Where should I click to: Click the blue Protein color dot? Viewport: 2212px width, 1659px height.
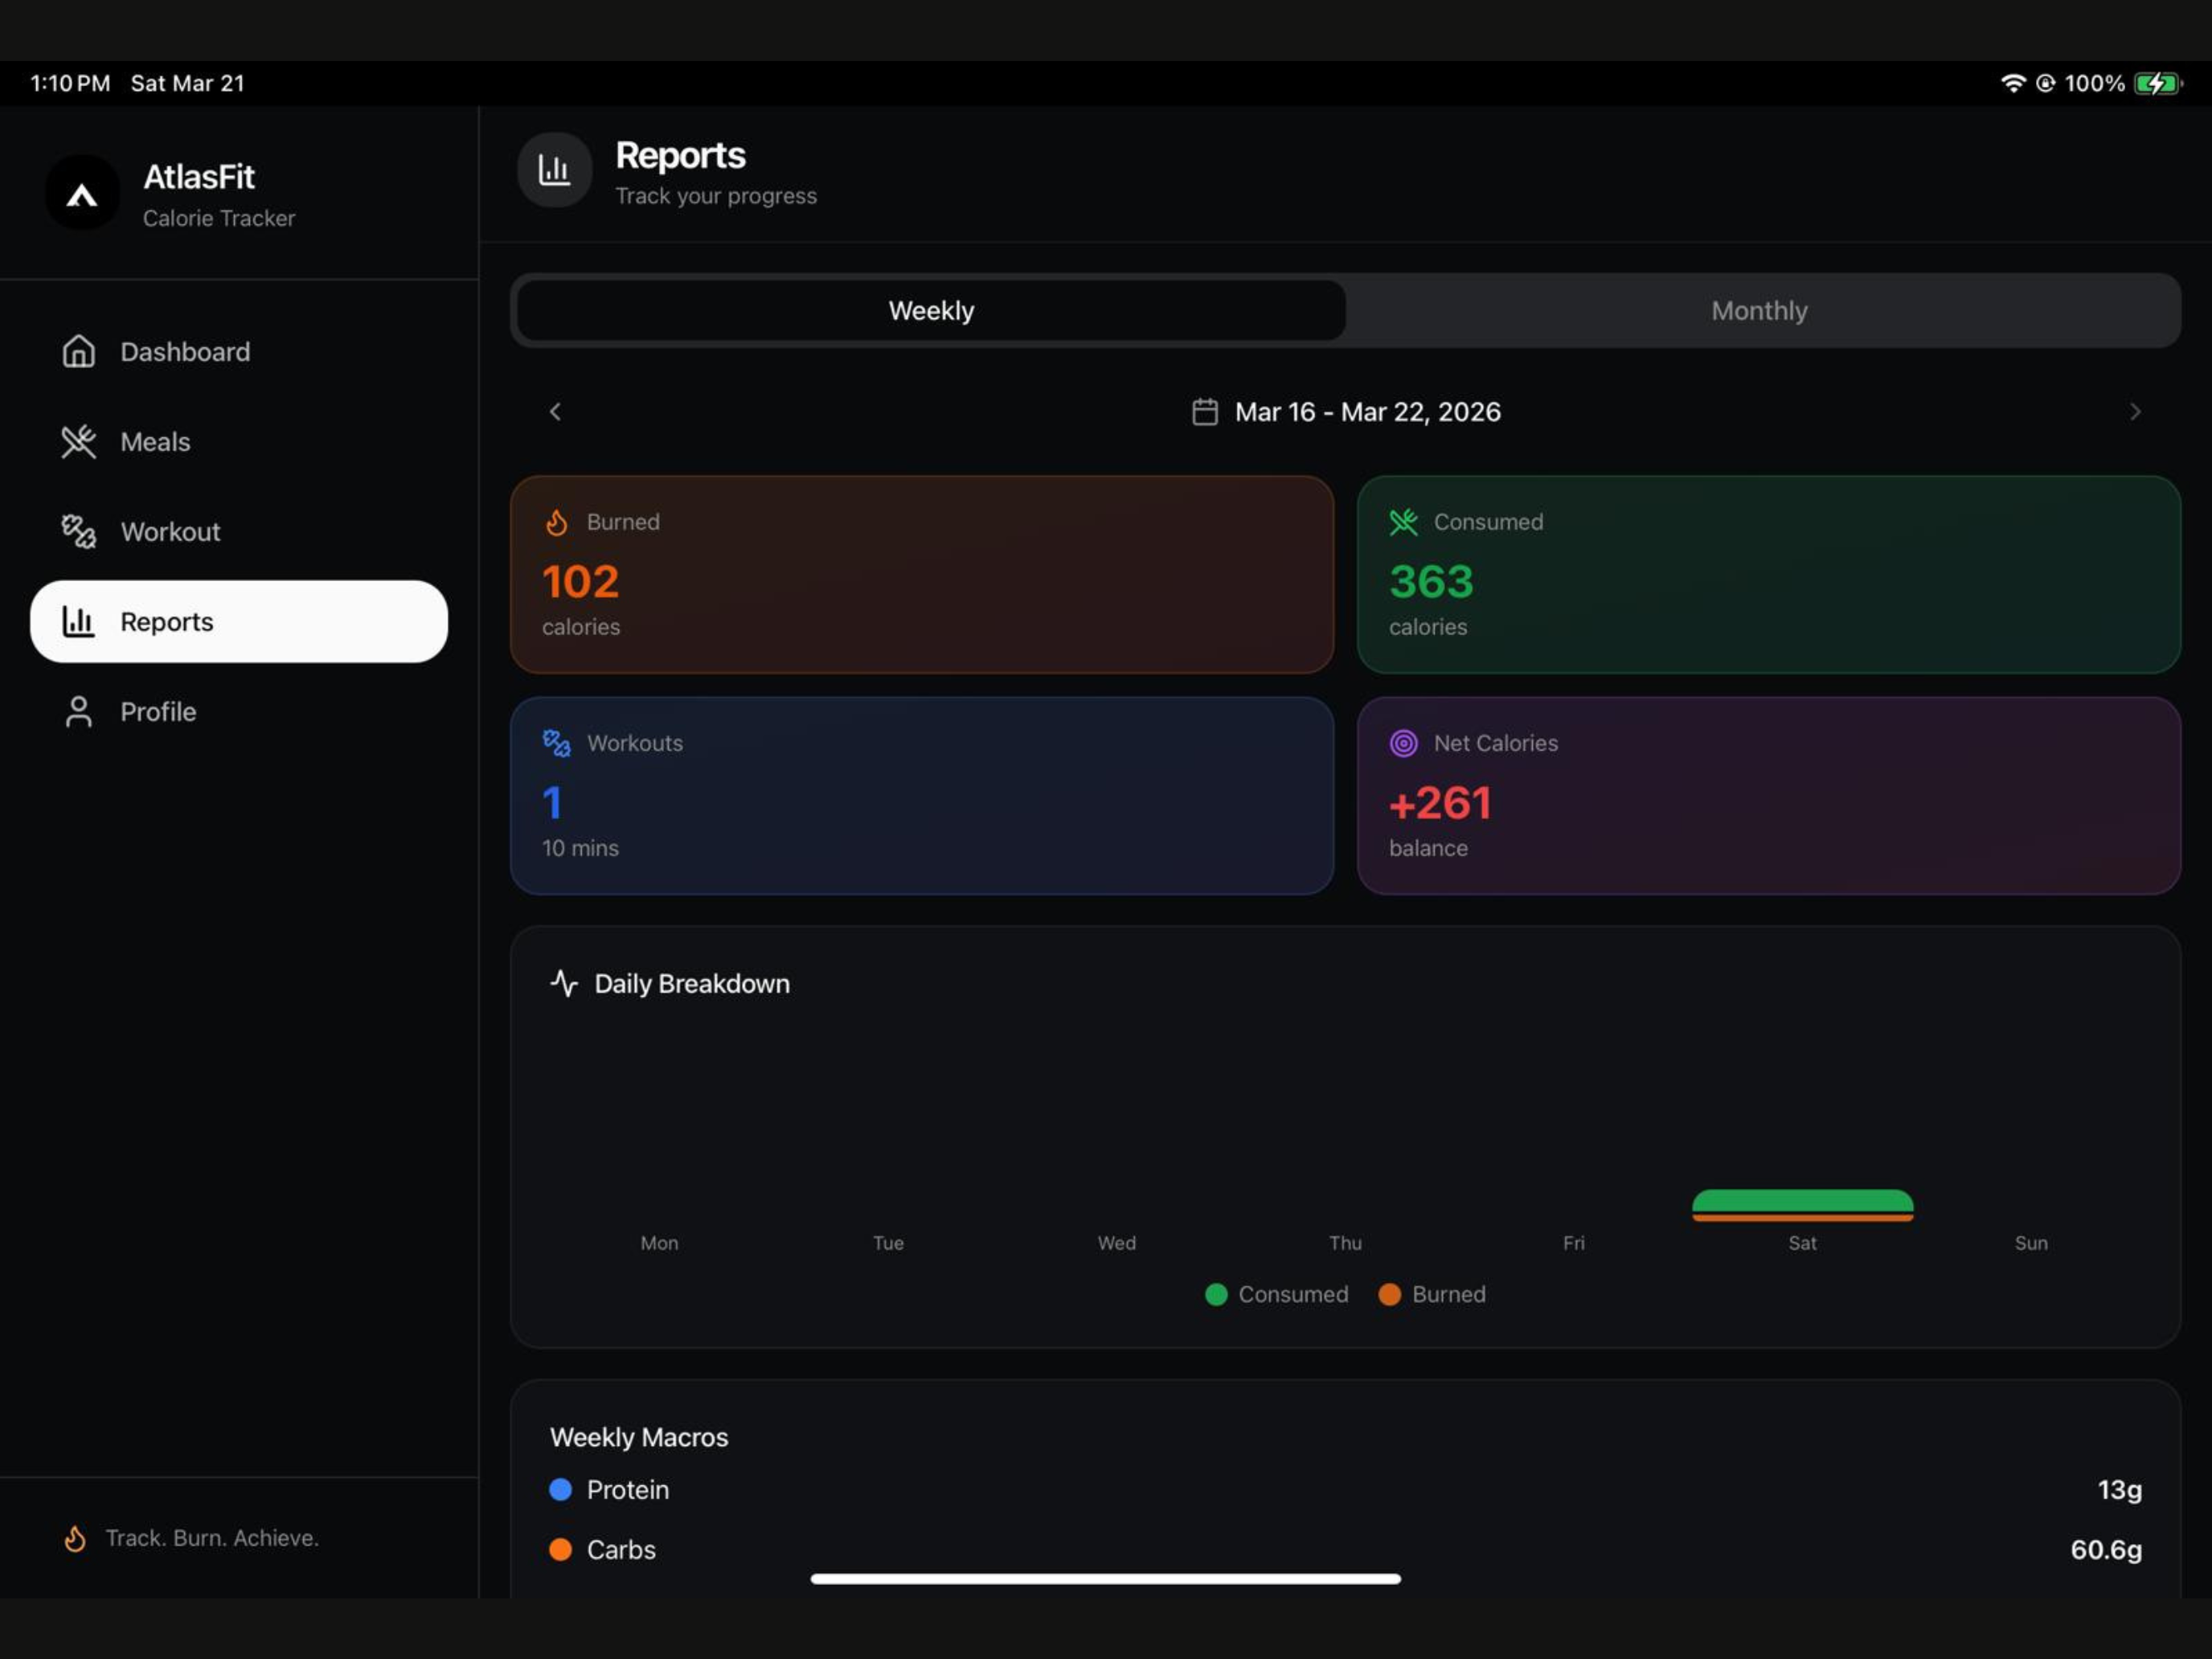pyautogui.click(x=560, y=1490)
